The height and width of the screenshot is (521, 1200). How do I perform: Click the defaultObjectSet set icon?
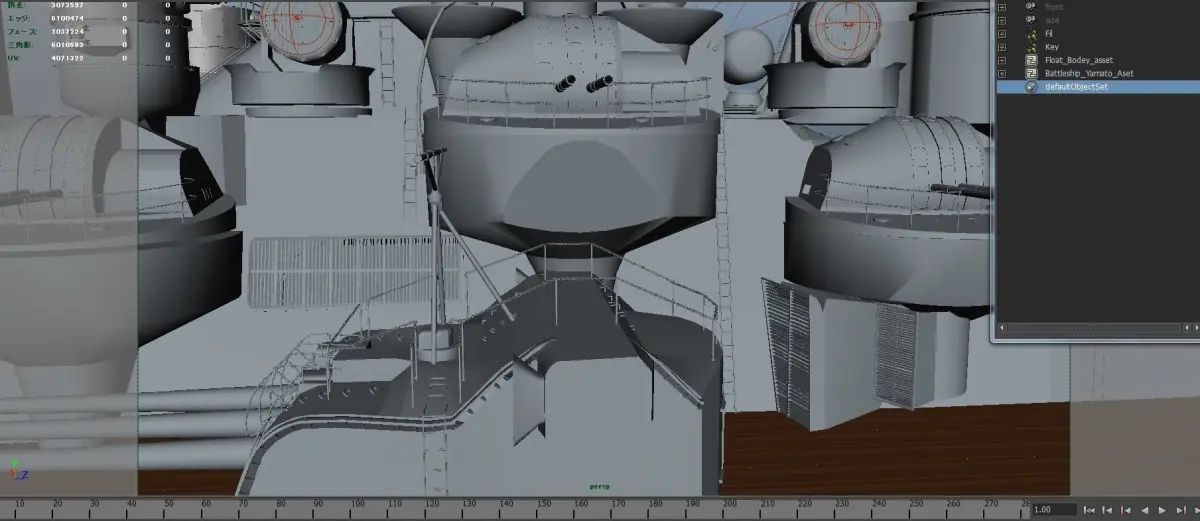tap(1031, 87)
